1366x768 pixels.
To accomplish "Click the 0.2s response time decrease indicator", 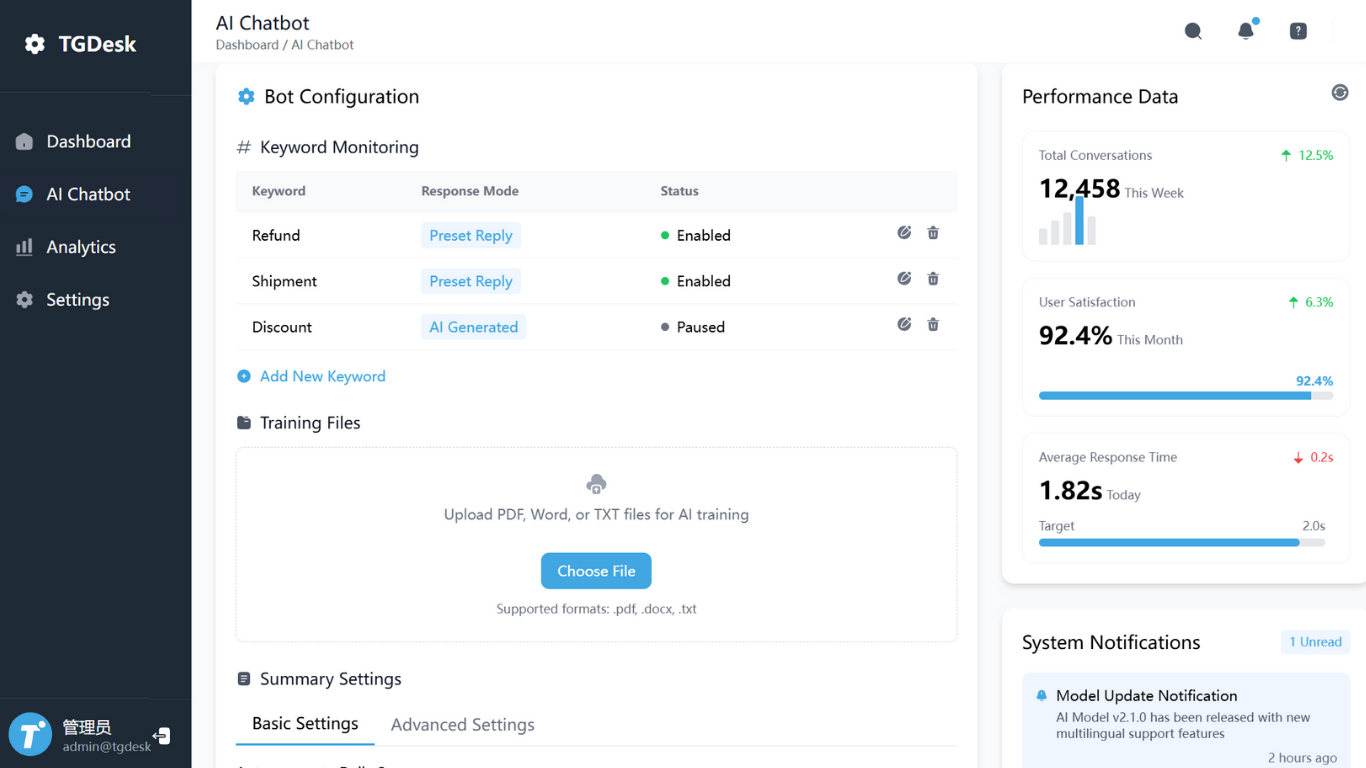I will click(x=1314, y=458).
